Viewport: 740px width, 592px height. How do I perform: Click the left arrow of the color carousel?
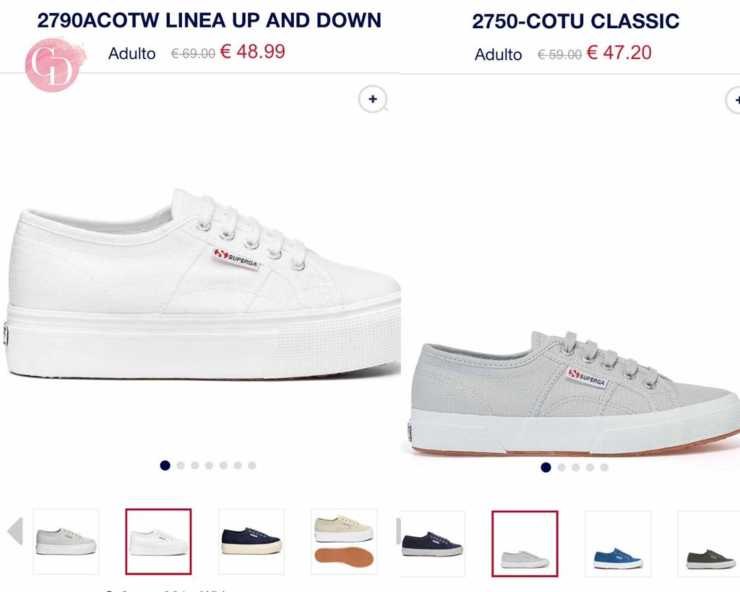[x=15, y=531]
